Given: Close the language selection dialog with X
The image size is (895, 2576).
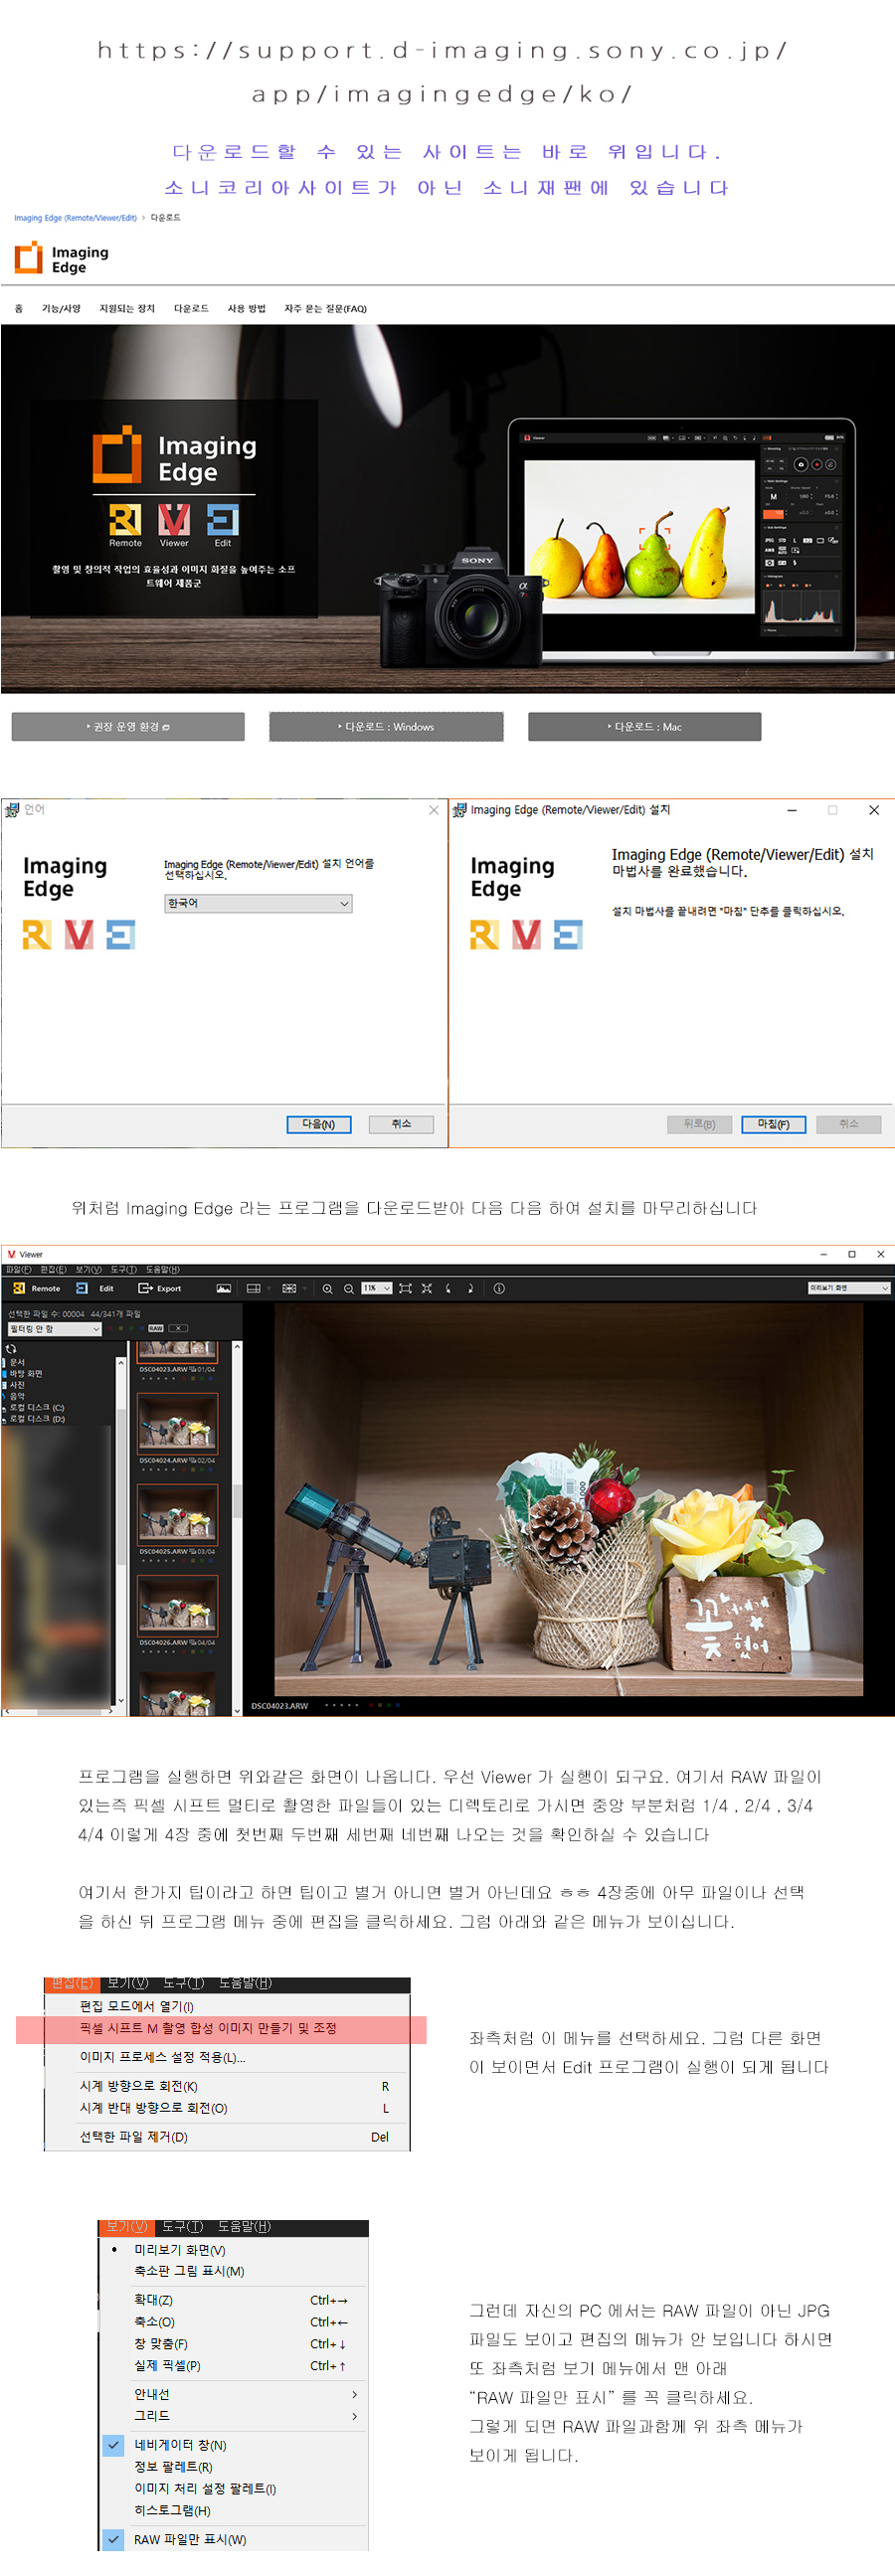Looking at the screenshot, I should click(434, 810).
